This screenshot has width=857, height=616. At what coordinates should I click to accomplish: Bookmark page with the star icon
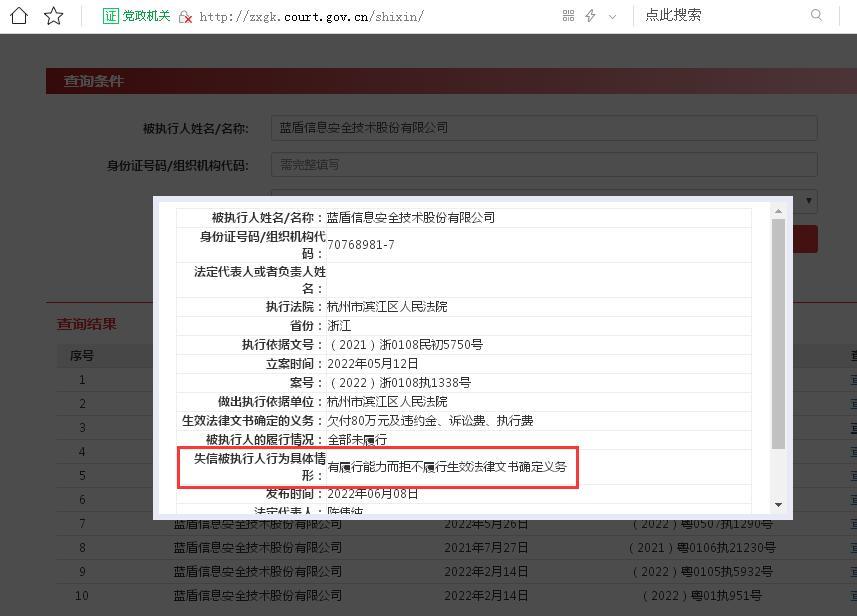coord(54,16)
